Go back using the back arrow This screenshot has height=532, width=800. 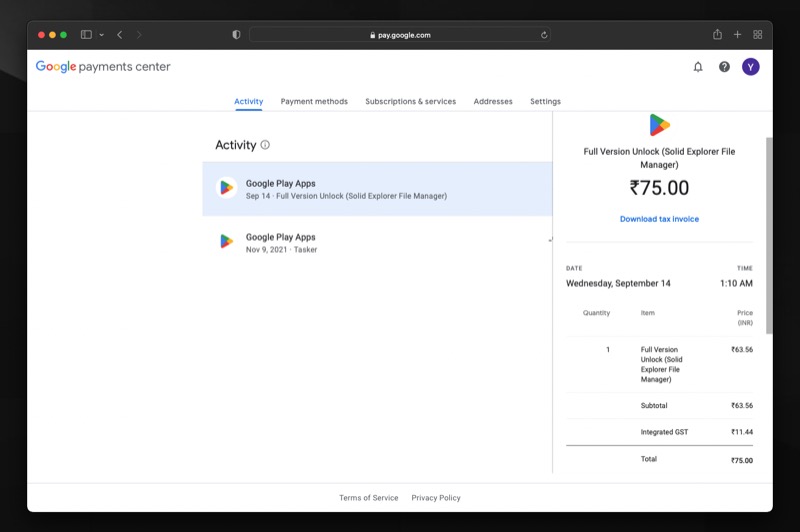(x=119, y=35)
